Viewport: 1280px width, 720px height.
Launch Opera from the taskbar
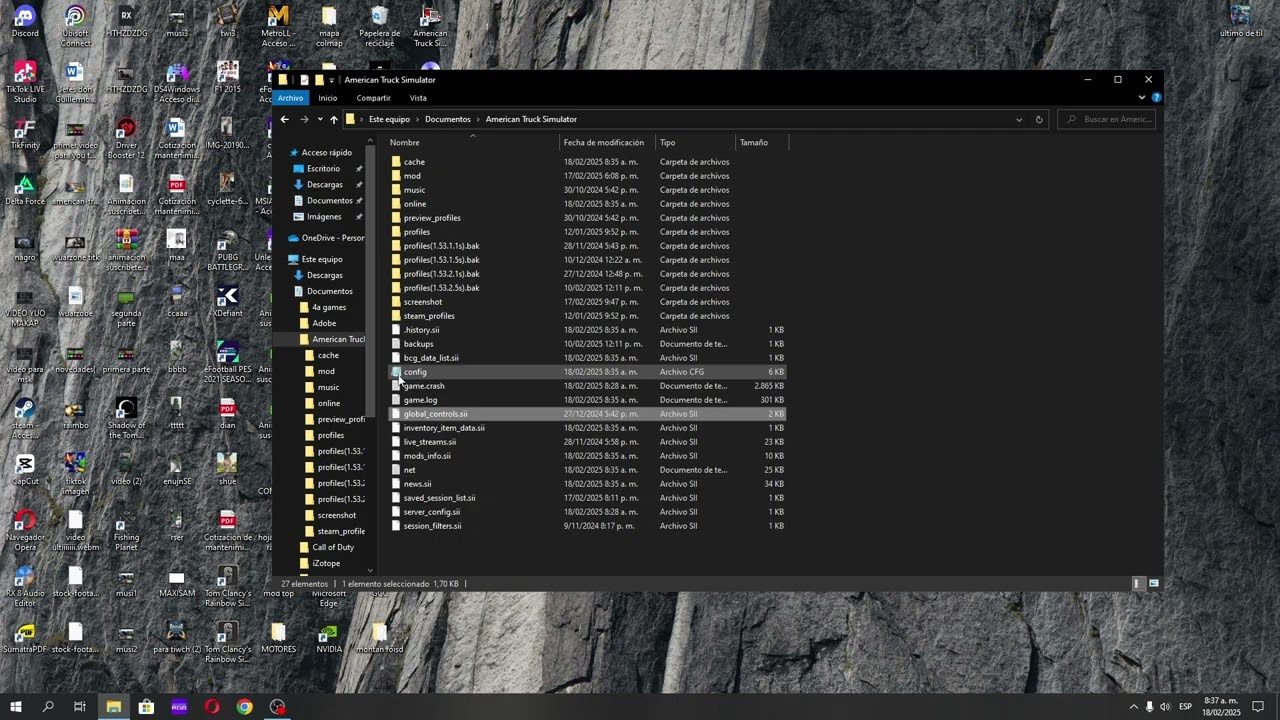(212, 707)
